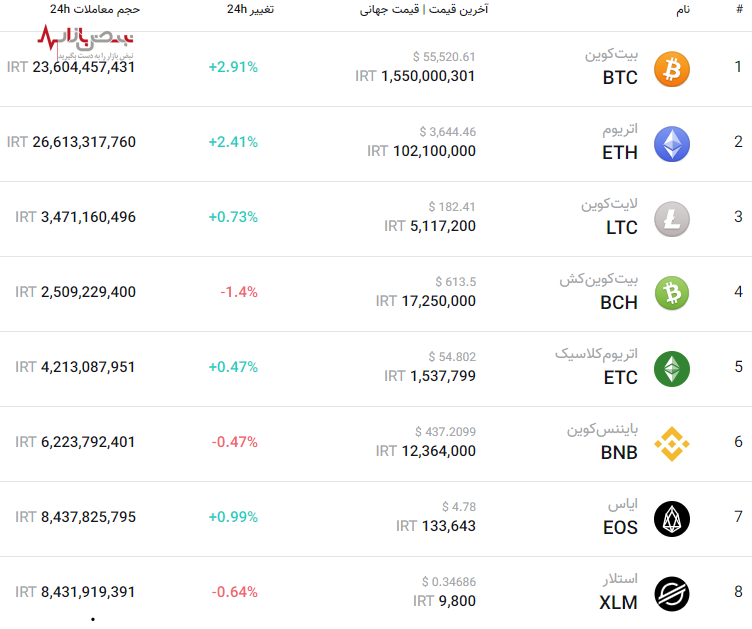
Task: Click the green Bitcoin Cash BCH icon
Action: (x=672, y=294)
